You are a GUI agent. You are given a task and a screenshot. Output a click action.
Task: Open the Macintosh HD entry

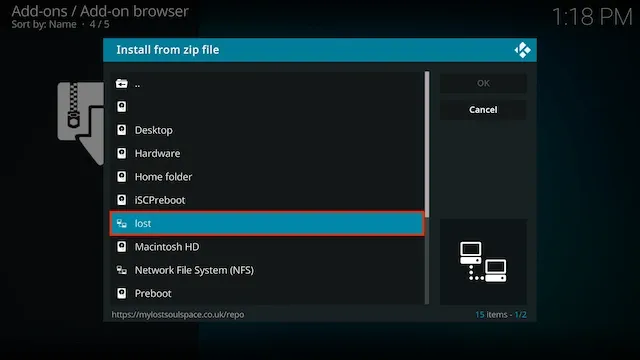[267, 247]
